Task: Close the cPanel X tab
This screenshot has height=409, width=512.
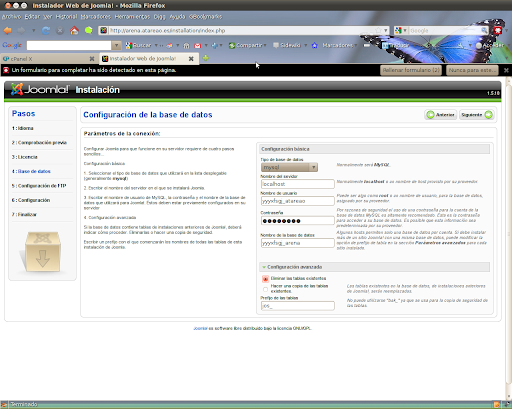Action: pyautogui.click(x=92, y=59)
